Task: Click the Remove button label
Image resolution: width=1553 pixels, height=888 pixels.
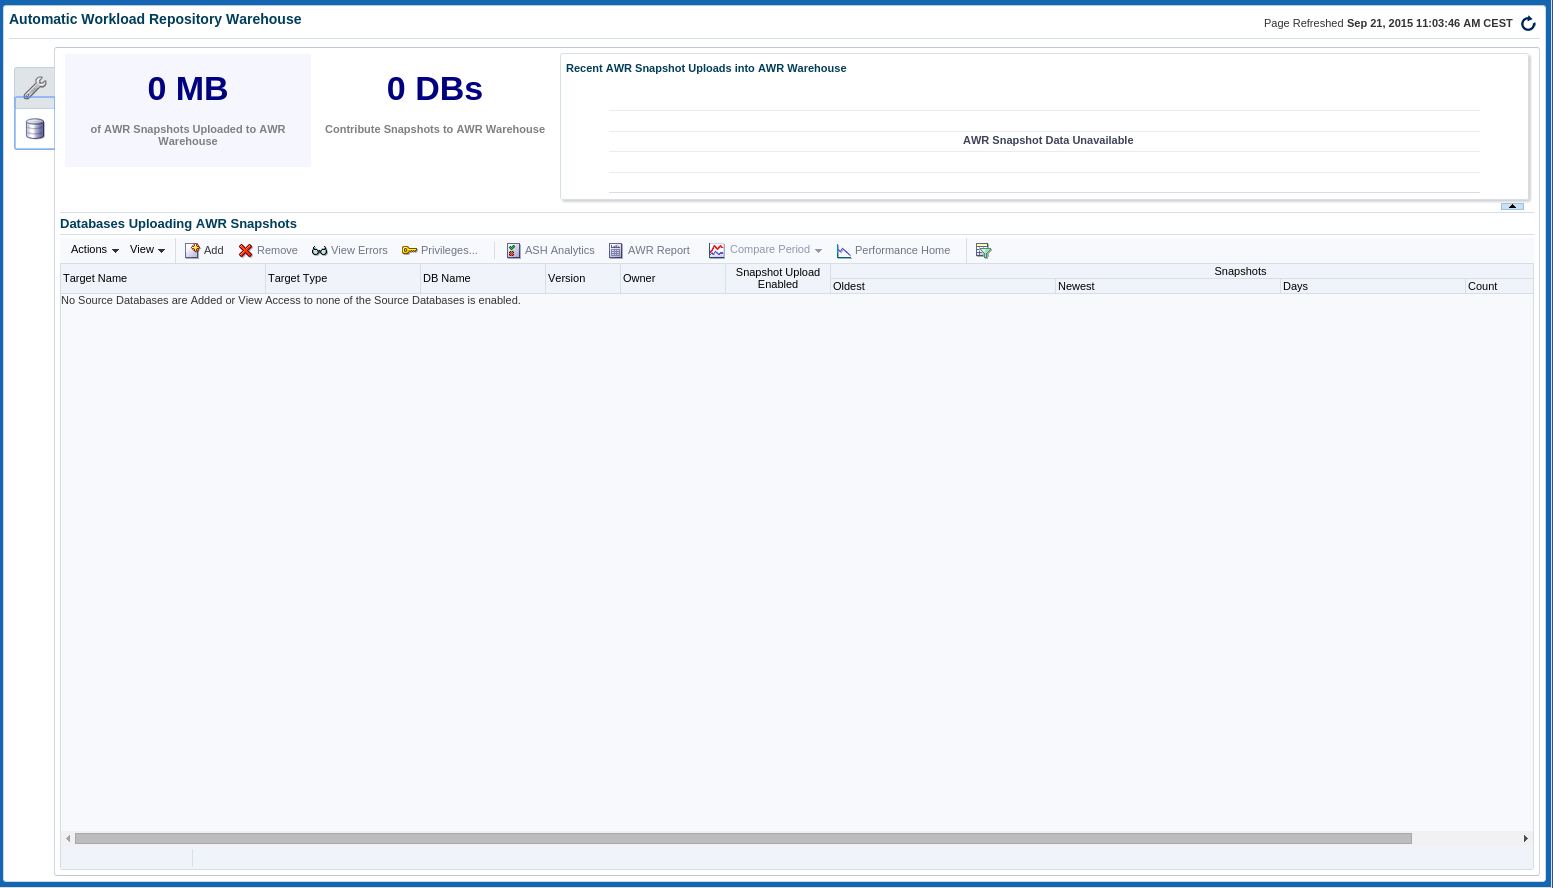Action: point(277,250)
